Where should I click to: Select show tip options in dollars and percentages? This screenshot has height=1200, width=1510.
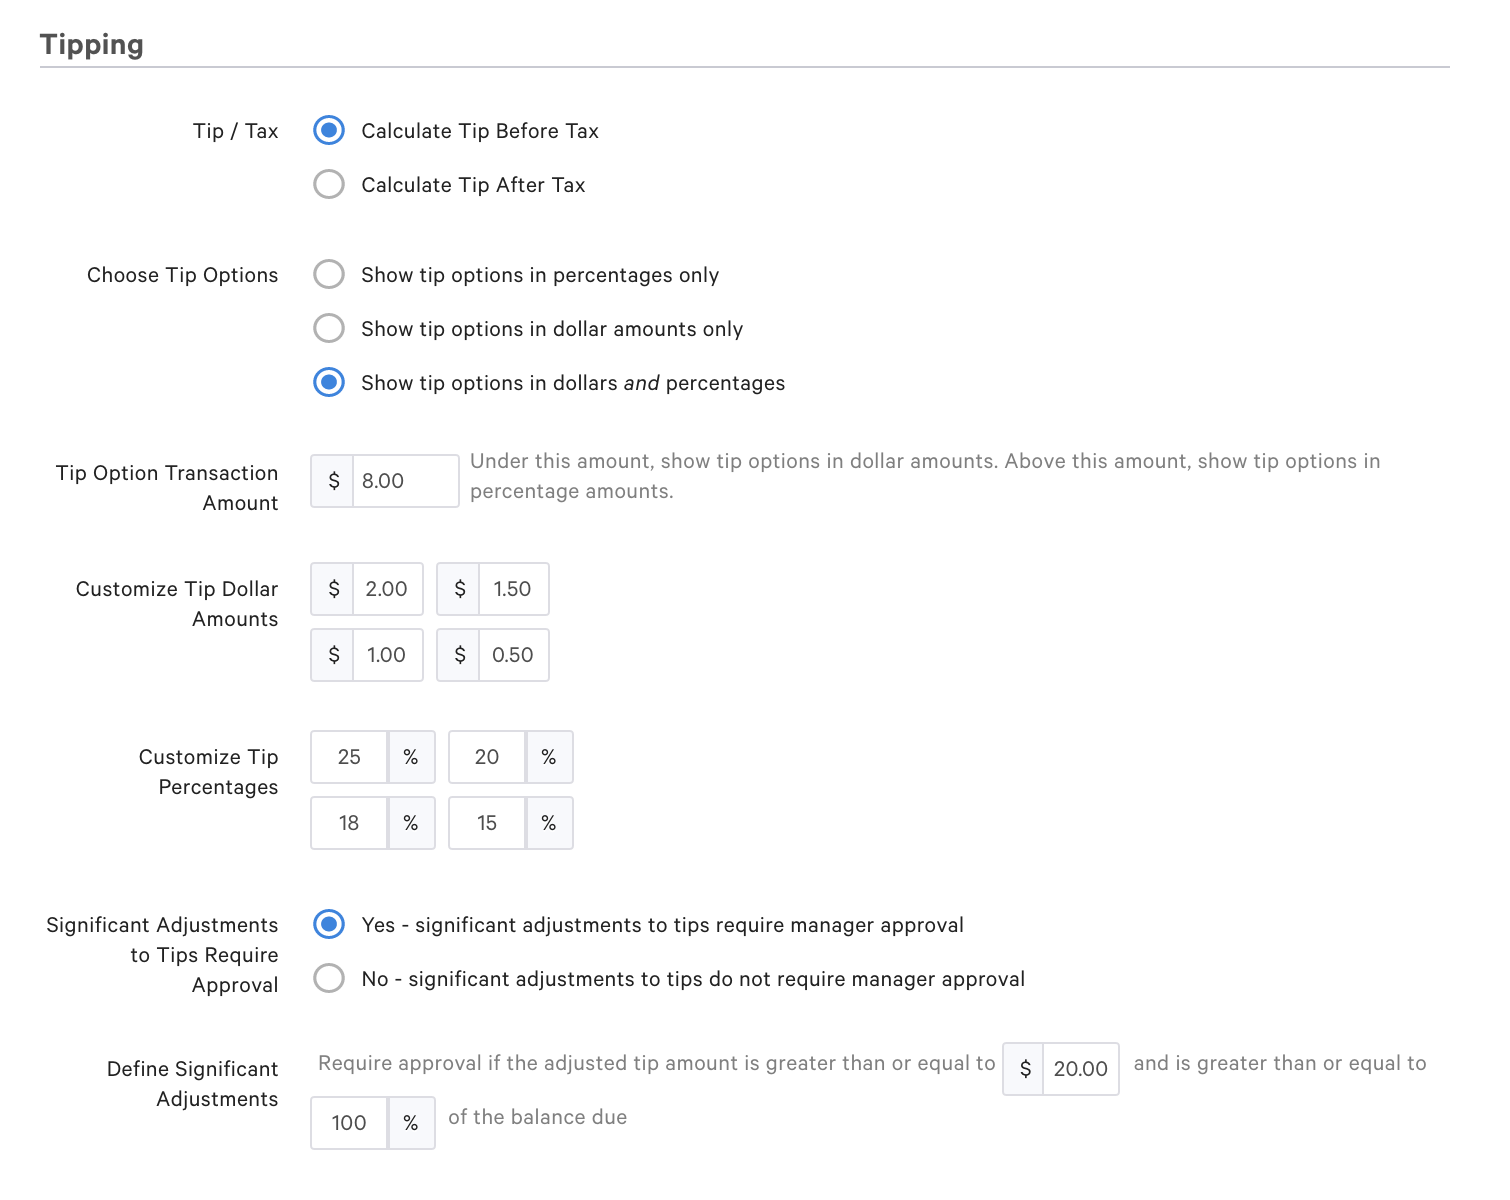328,382
